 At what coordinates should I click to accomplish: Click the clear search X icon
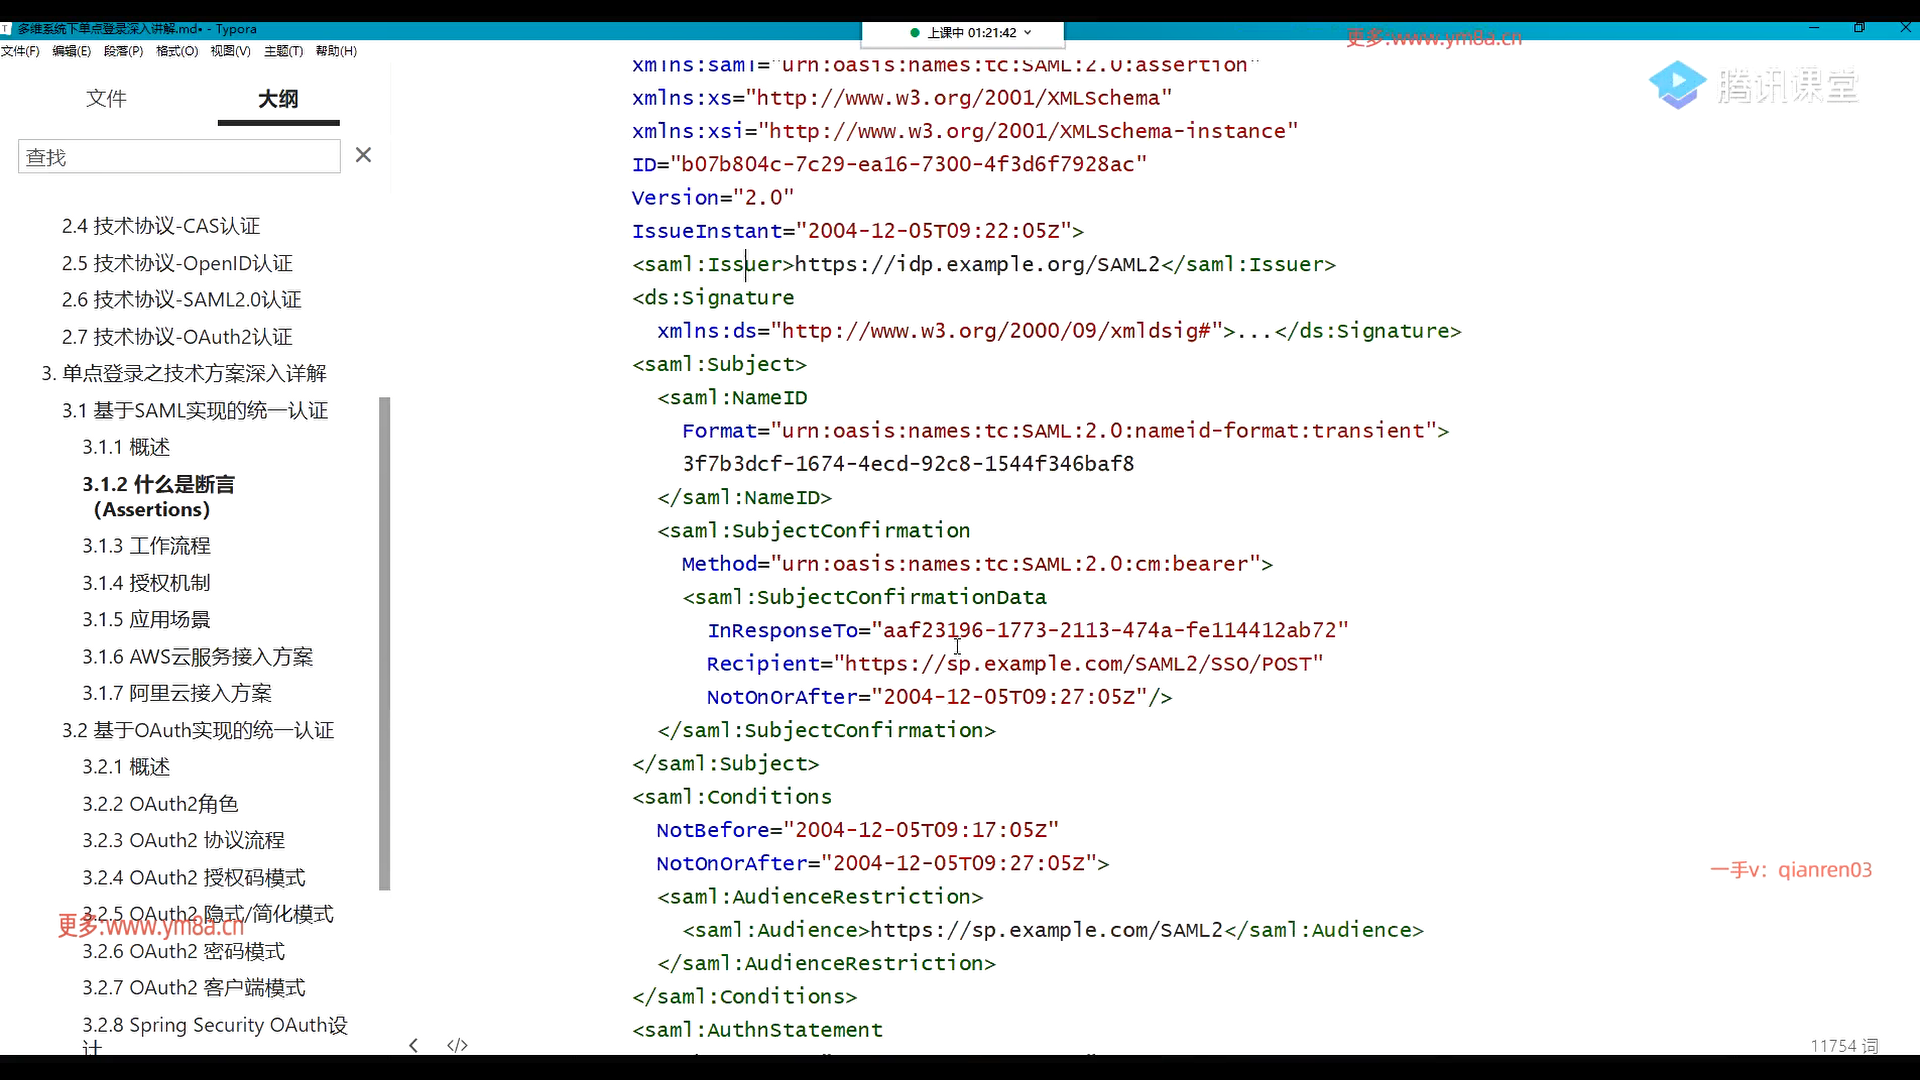[363, 155]
